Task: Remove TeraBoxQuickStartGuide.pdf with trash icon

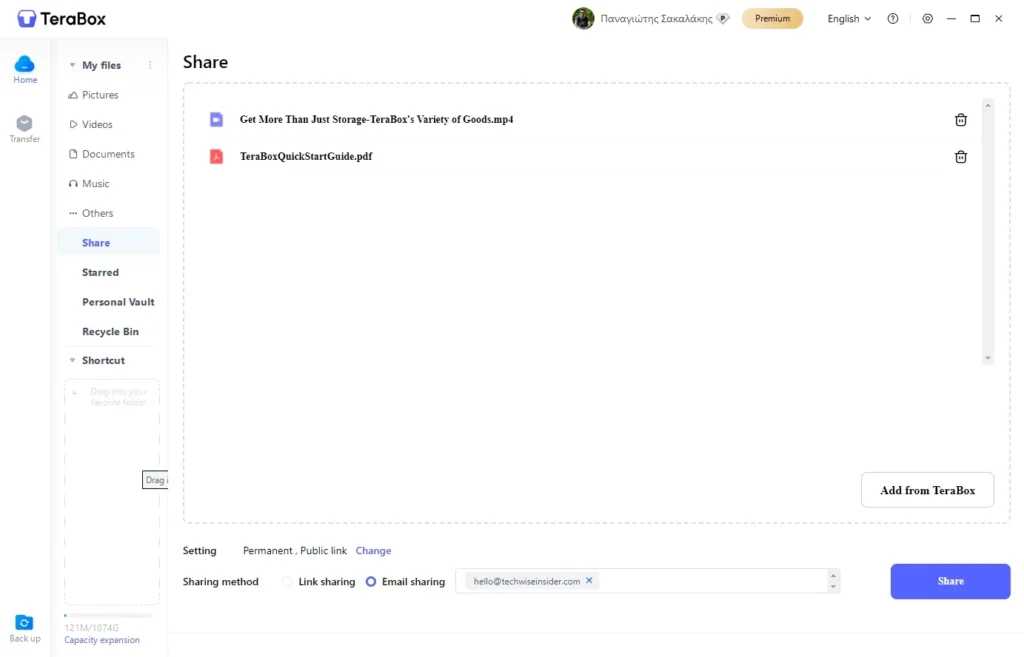Action: pyautogui.click(x=960, y=157)
